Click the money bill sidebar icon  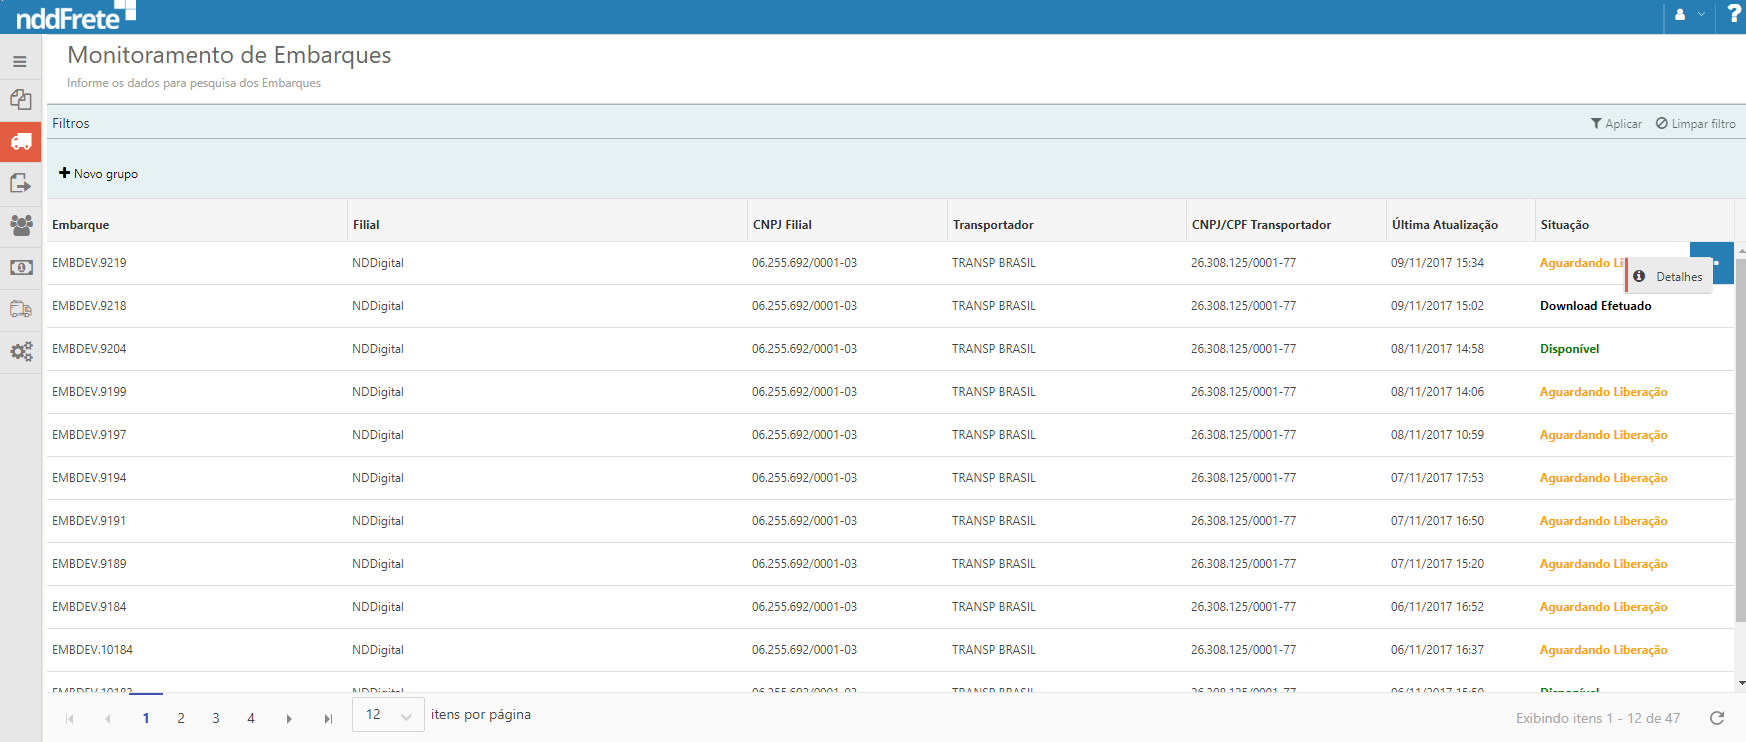point(20,268)
